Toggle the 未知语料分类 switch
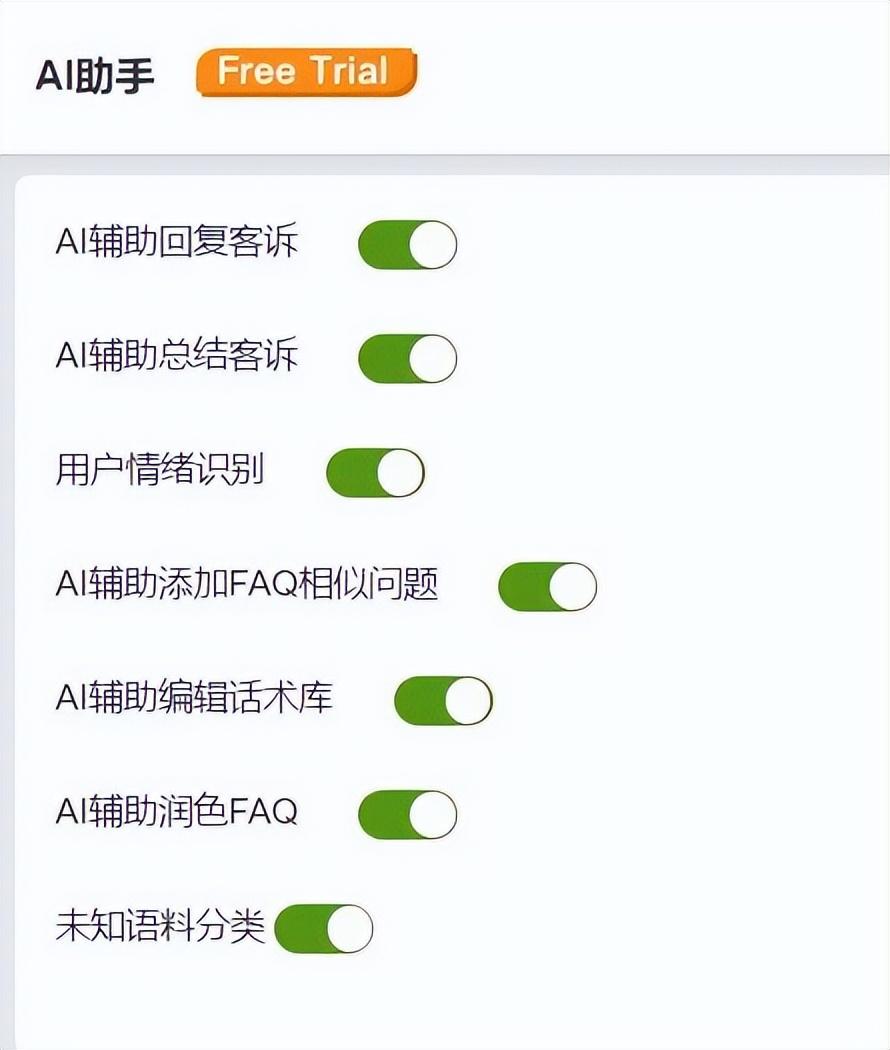Screen dimensions: 890x1050 [323, 929]
